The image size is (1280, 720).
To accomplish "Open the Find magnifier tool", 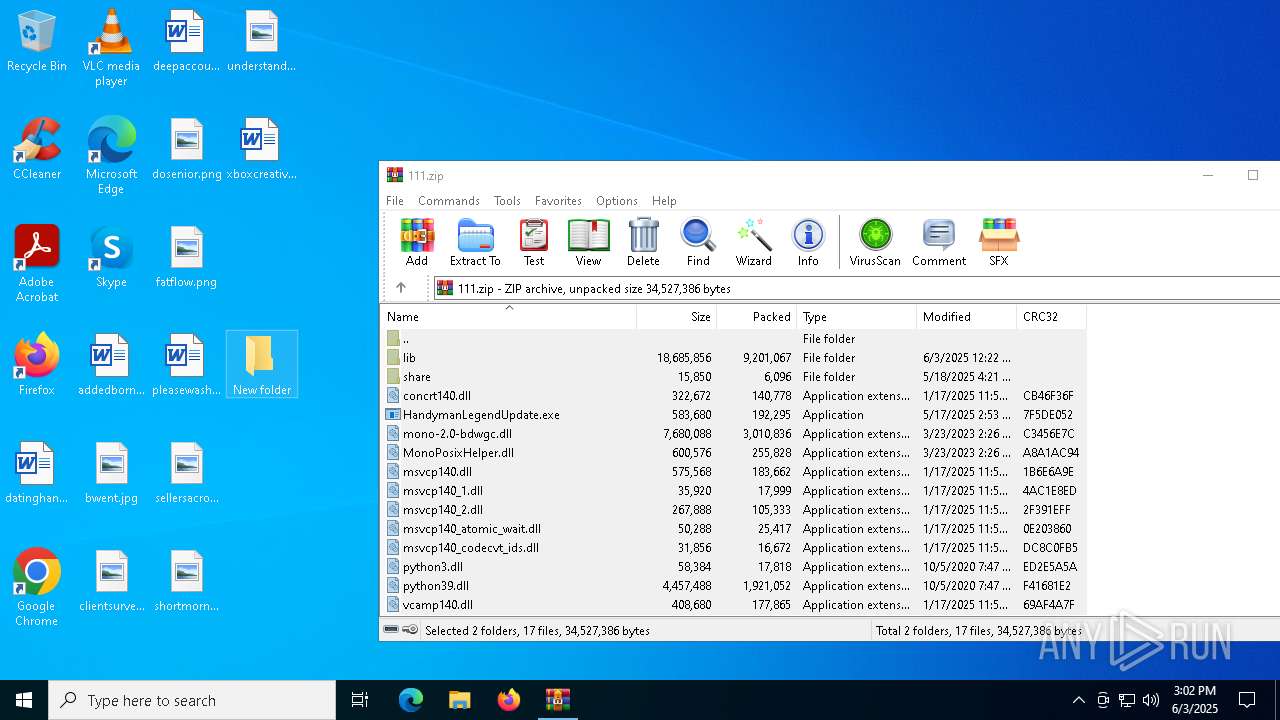I will pos(698,242).
